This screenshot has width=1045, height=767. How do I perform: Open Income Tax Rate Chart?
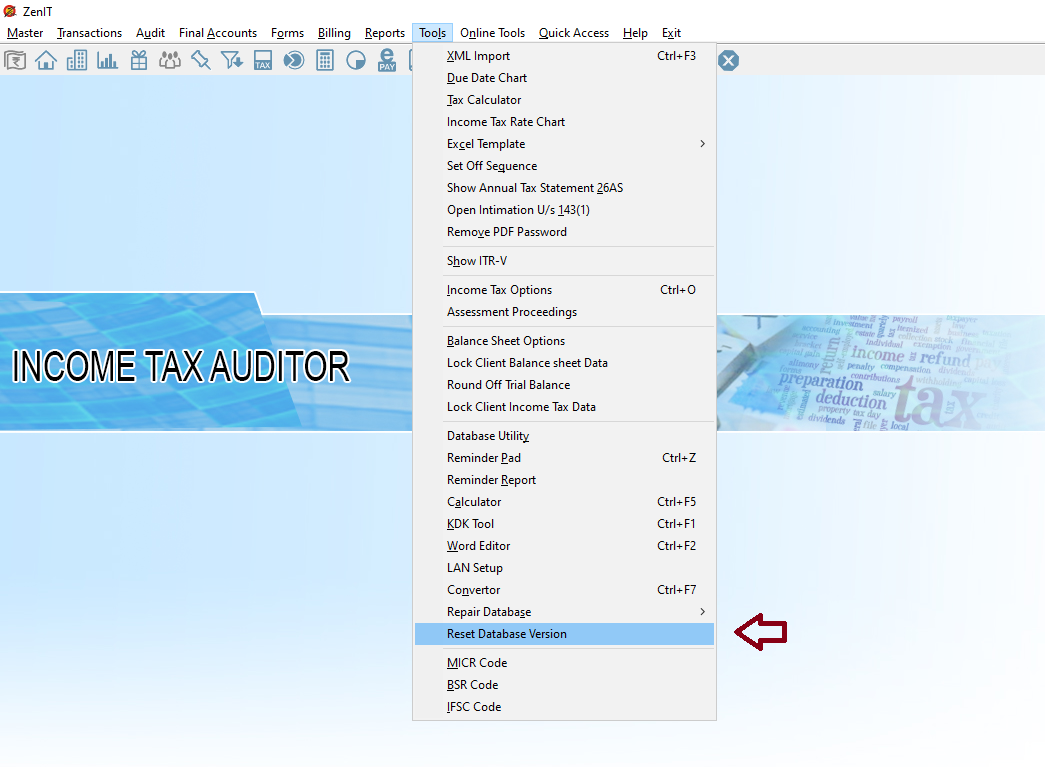click(x=564, y=122)
